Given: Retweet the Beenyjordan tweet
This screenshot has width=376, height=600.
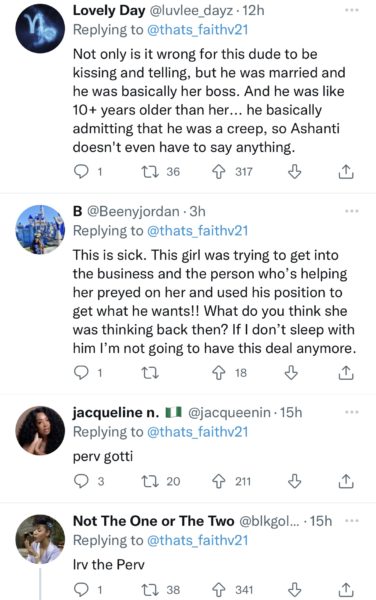Looking at the screenshot, I should coord(150,372).
